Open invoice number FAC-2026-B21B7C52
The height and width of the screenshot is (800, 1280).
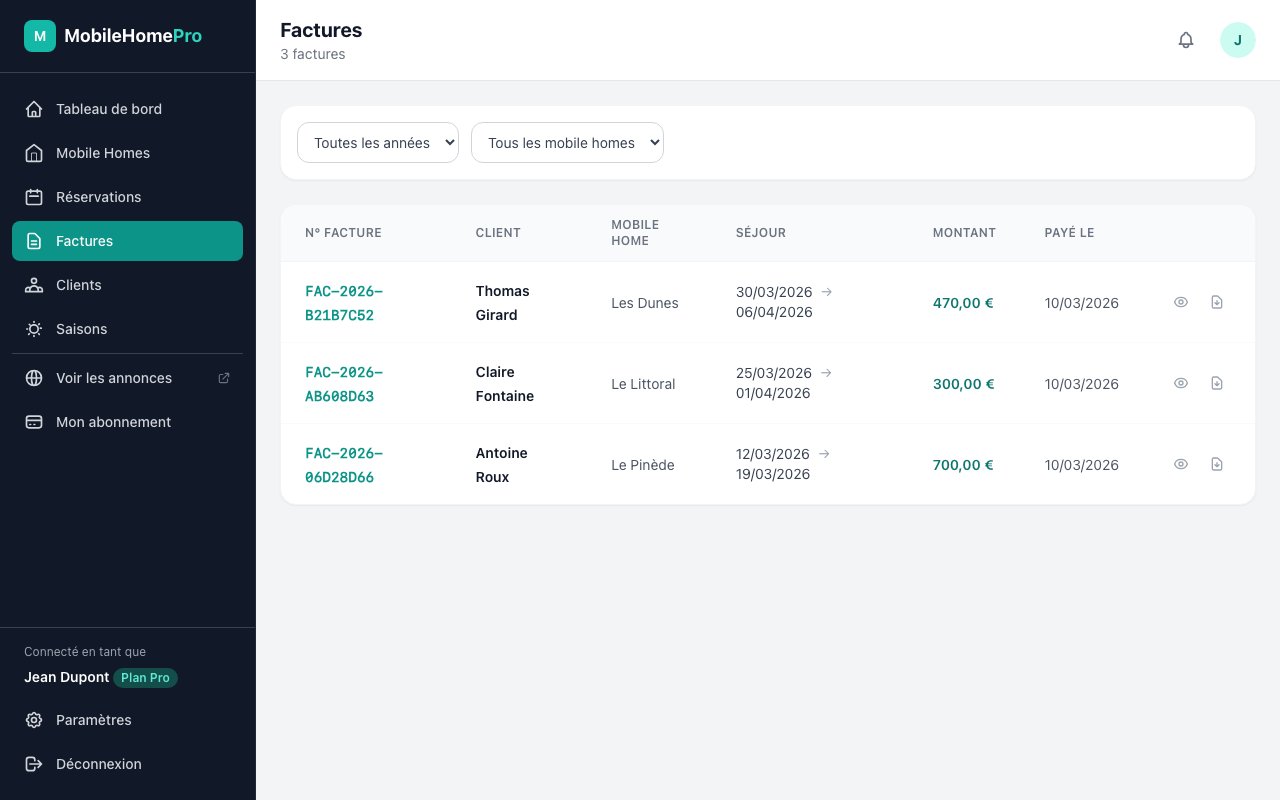point(344,303)
